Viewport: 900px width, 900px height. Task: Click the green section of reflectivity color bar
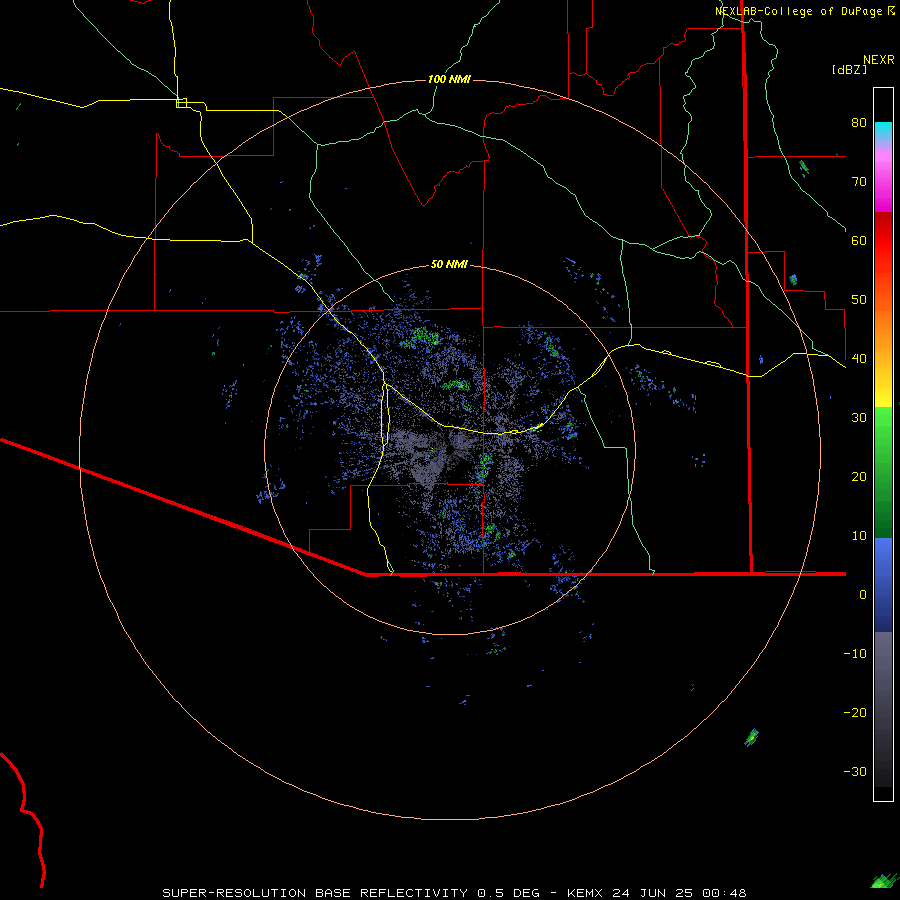[883, 472]
